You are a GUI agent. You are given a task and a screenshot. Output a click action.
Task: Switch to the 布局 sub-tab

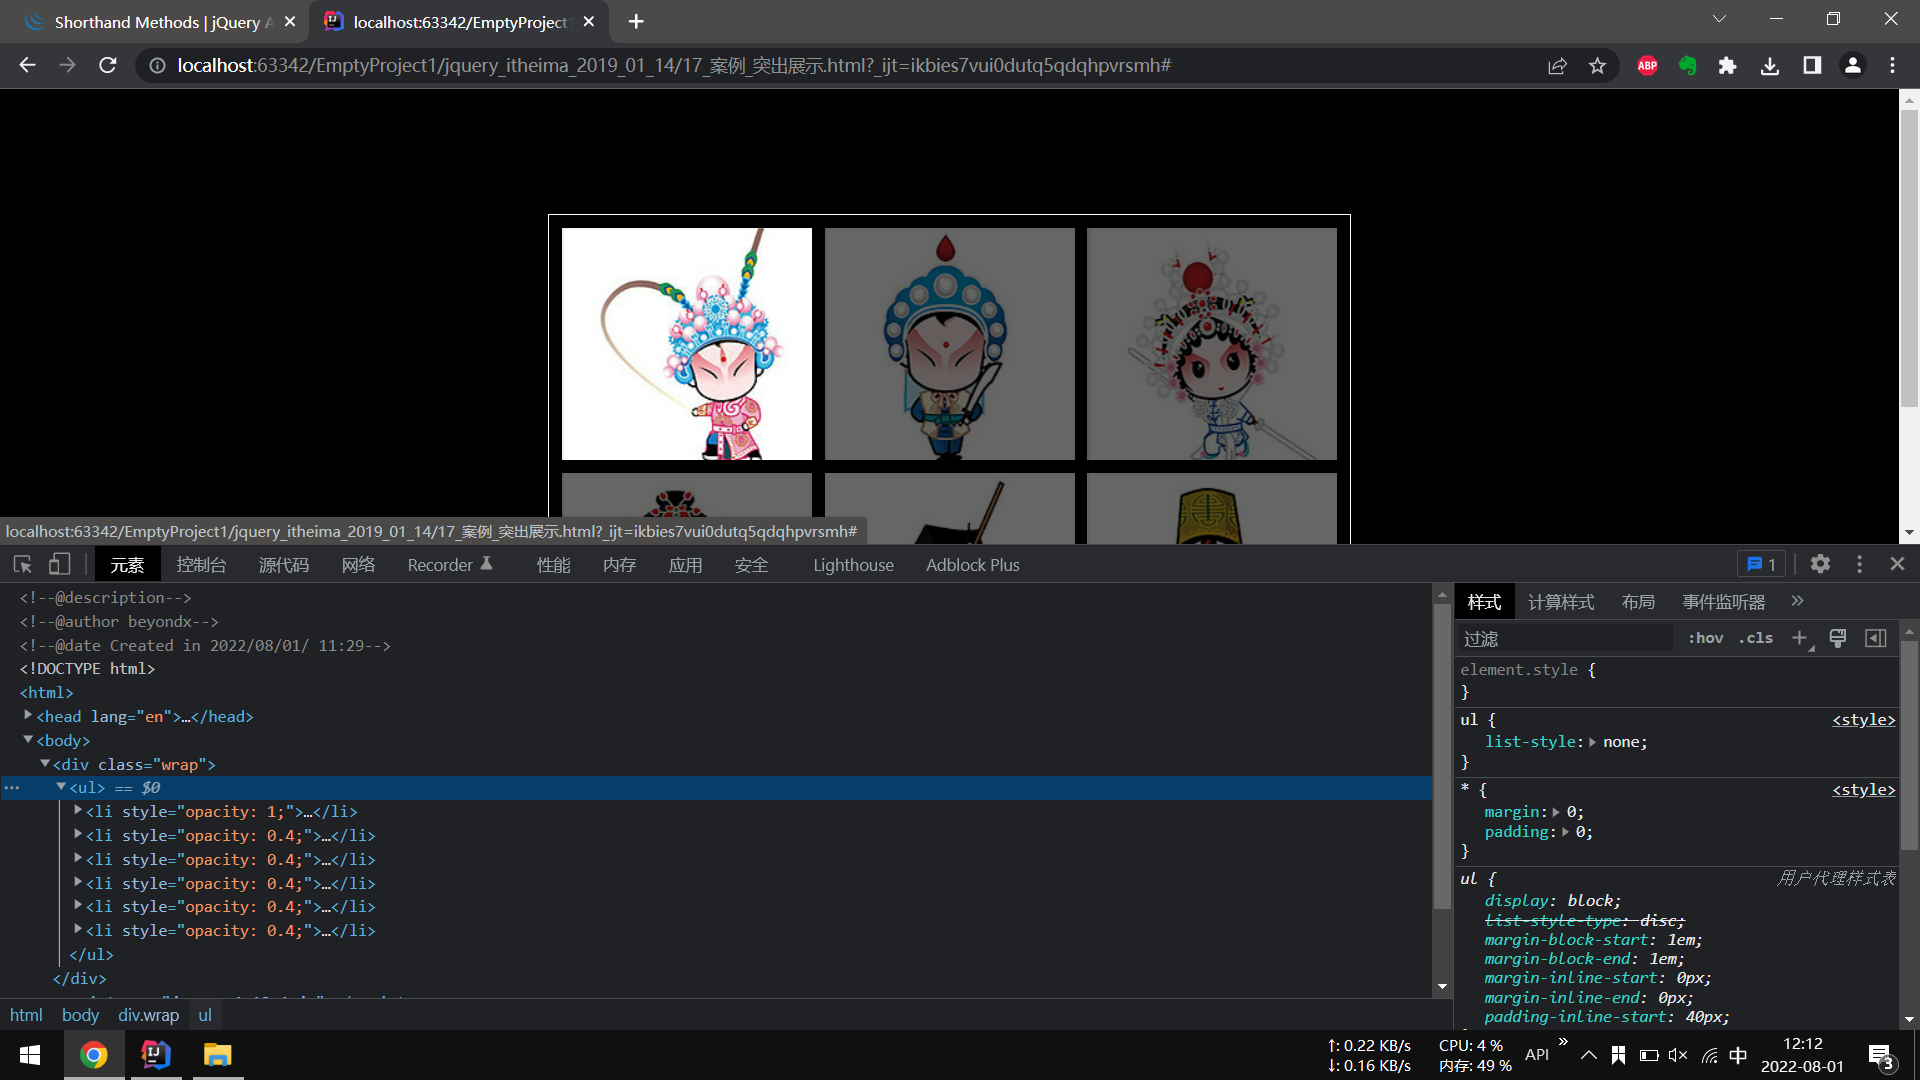(1638, 602)
